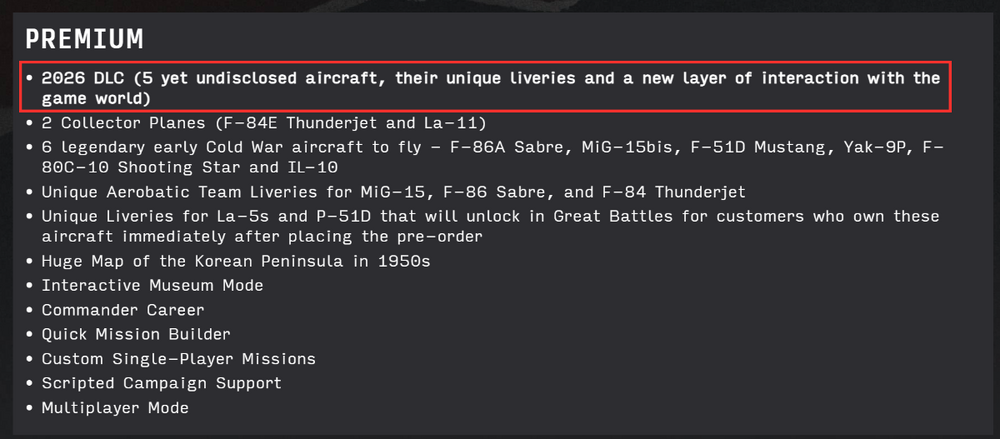1000x439 pixels.
Task: Select the highlighted 2026 DLC list item
Action: [490, 88]
